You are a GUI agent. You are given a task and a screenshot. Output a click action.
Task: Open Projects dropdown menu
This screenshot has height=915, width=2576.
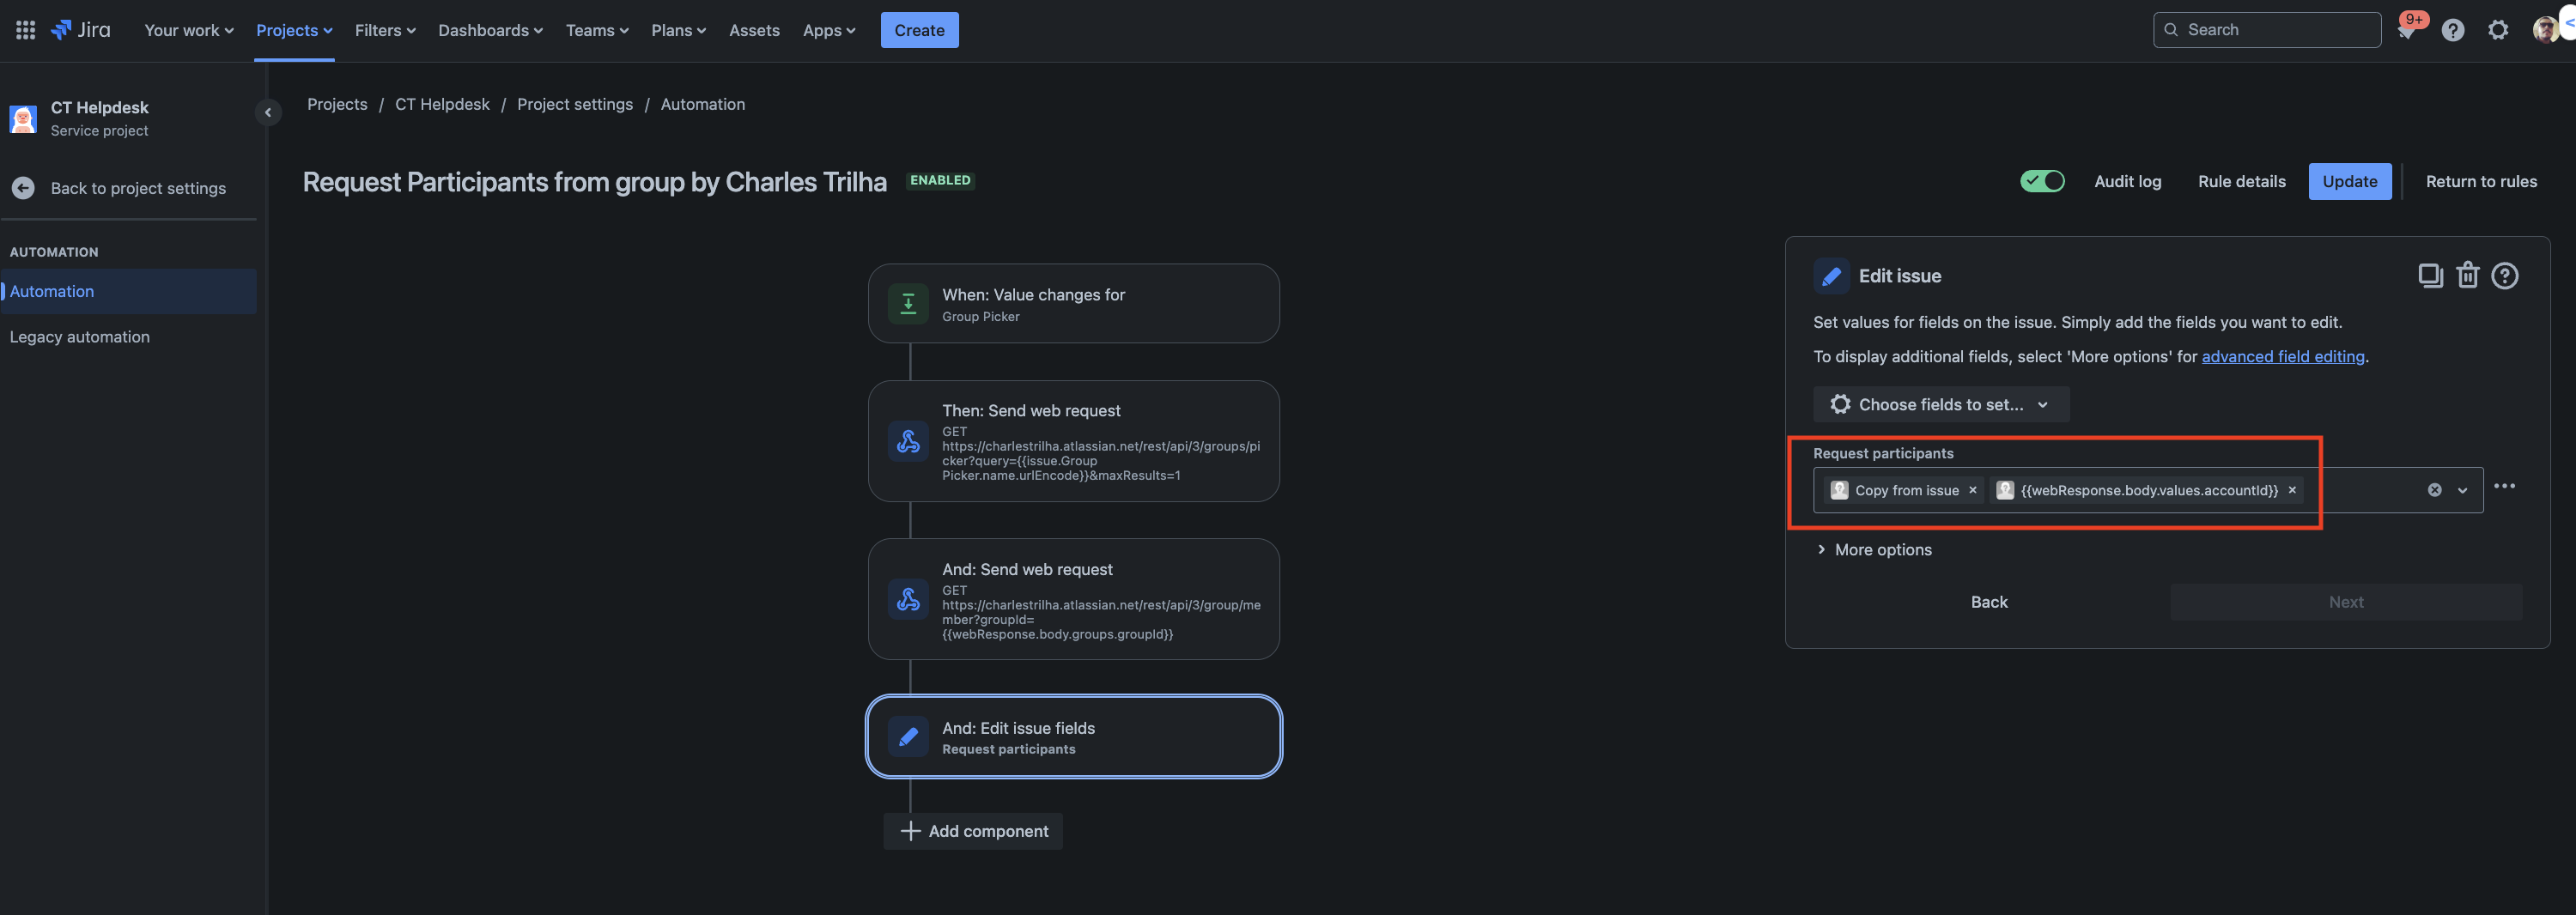click(294, 30)
